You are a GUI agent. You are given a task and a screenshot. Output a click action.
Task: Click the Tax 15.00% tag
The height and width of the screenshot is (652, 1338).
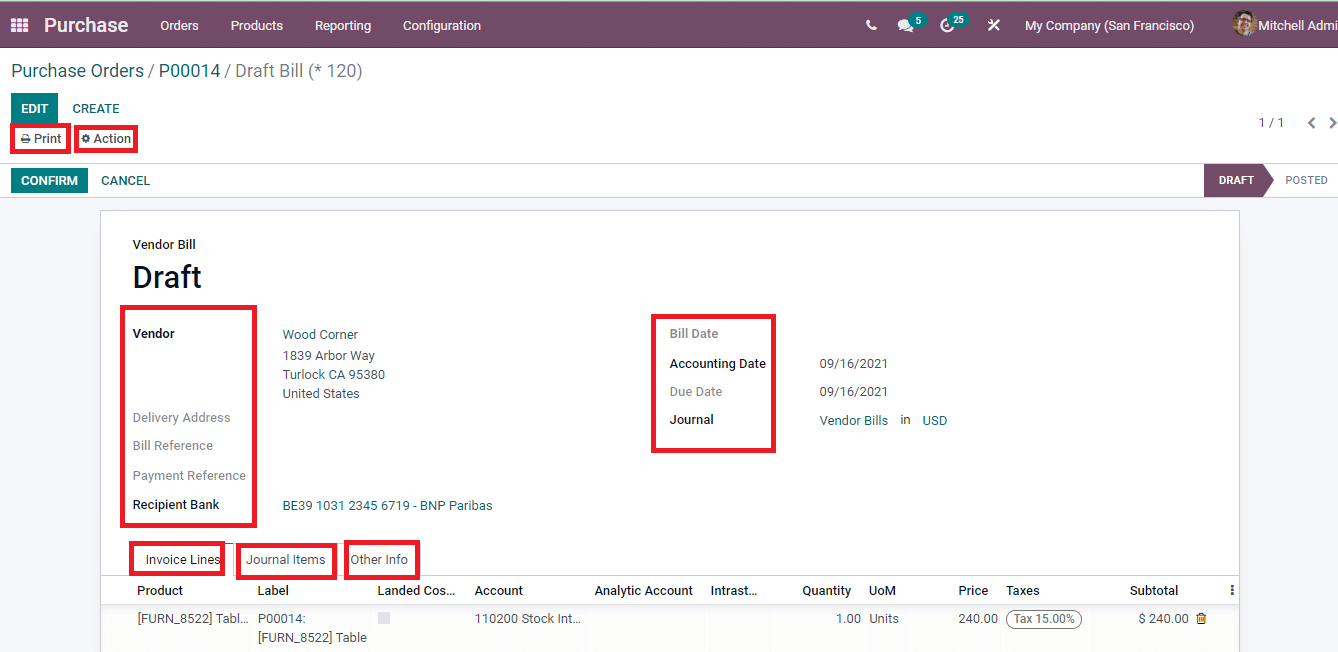[x=1044, y=619]
